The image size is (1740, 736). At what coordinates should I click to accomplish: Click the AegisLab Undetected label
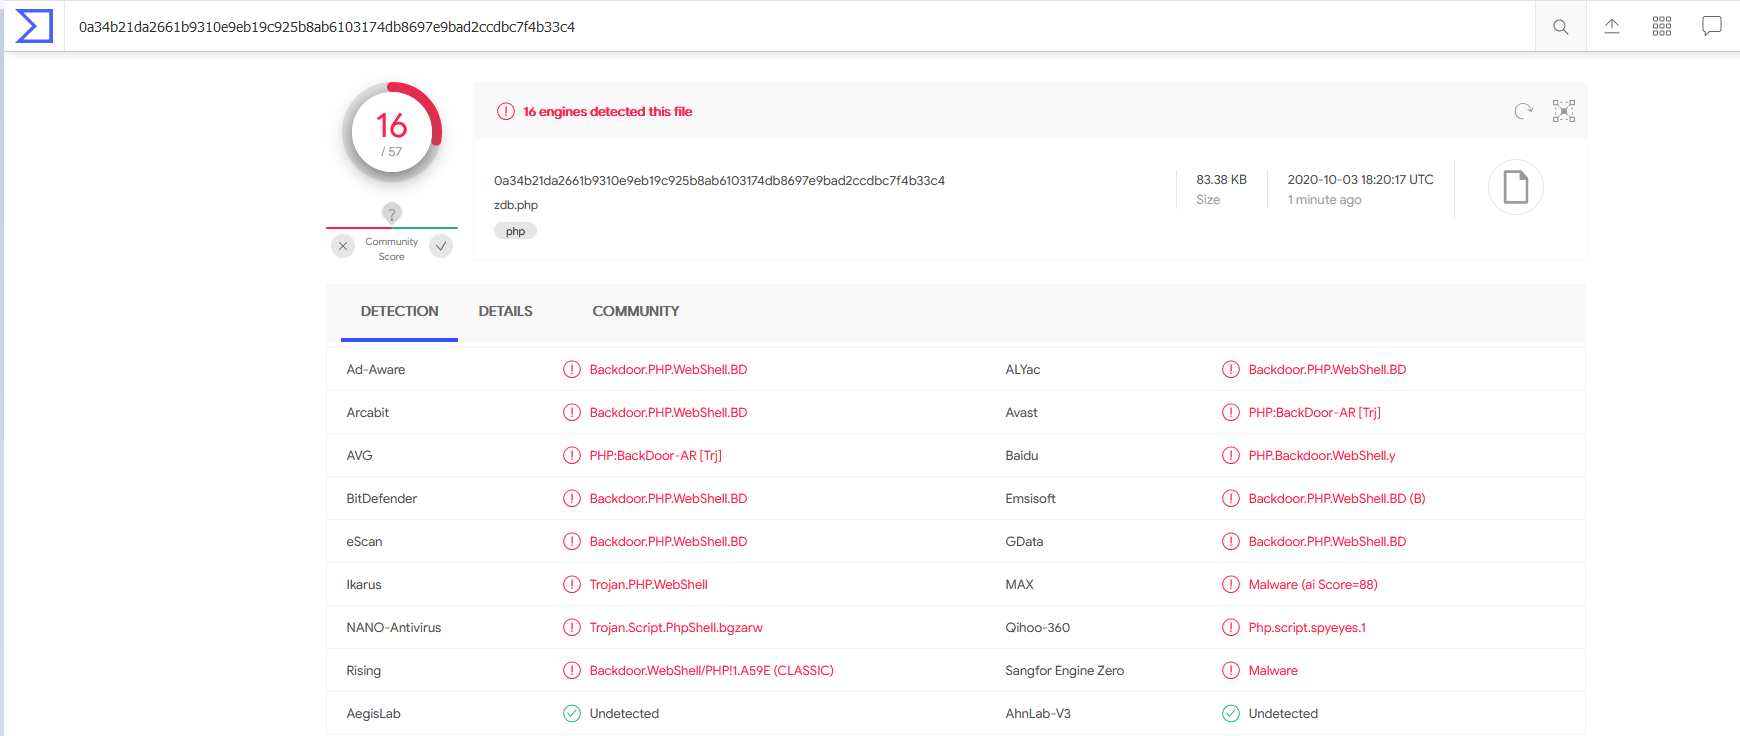click(624, 713)
